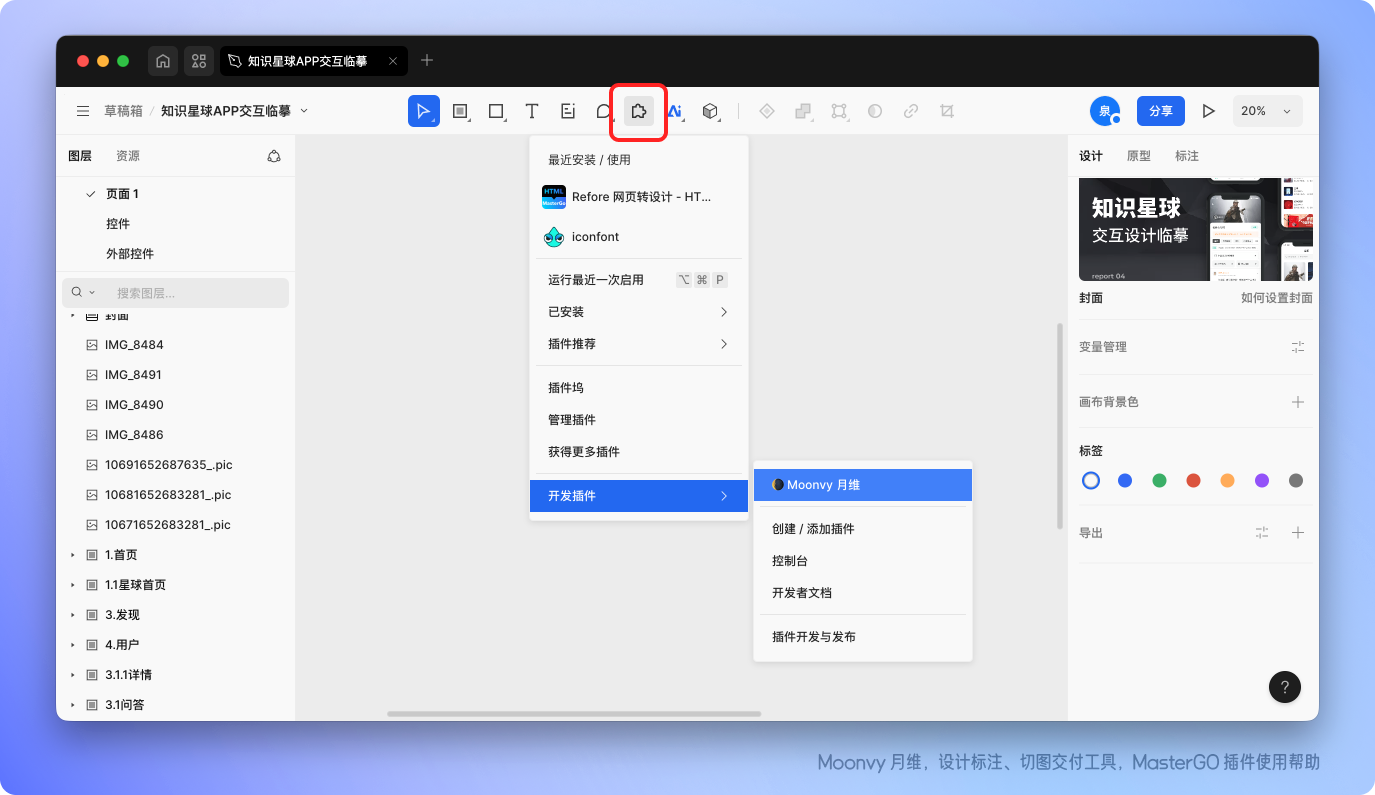The width and height of the screenshot is (1375, 795).
Task: Expand the 4.用户 layer arrow
Action: pos(73,645)
